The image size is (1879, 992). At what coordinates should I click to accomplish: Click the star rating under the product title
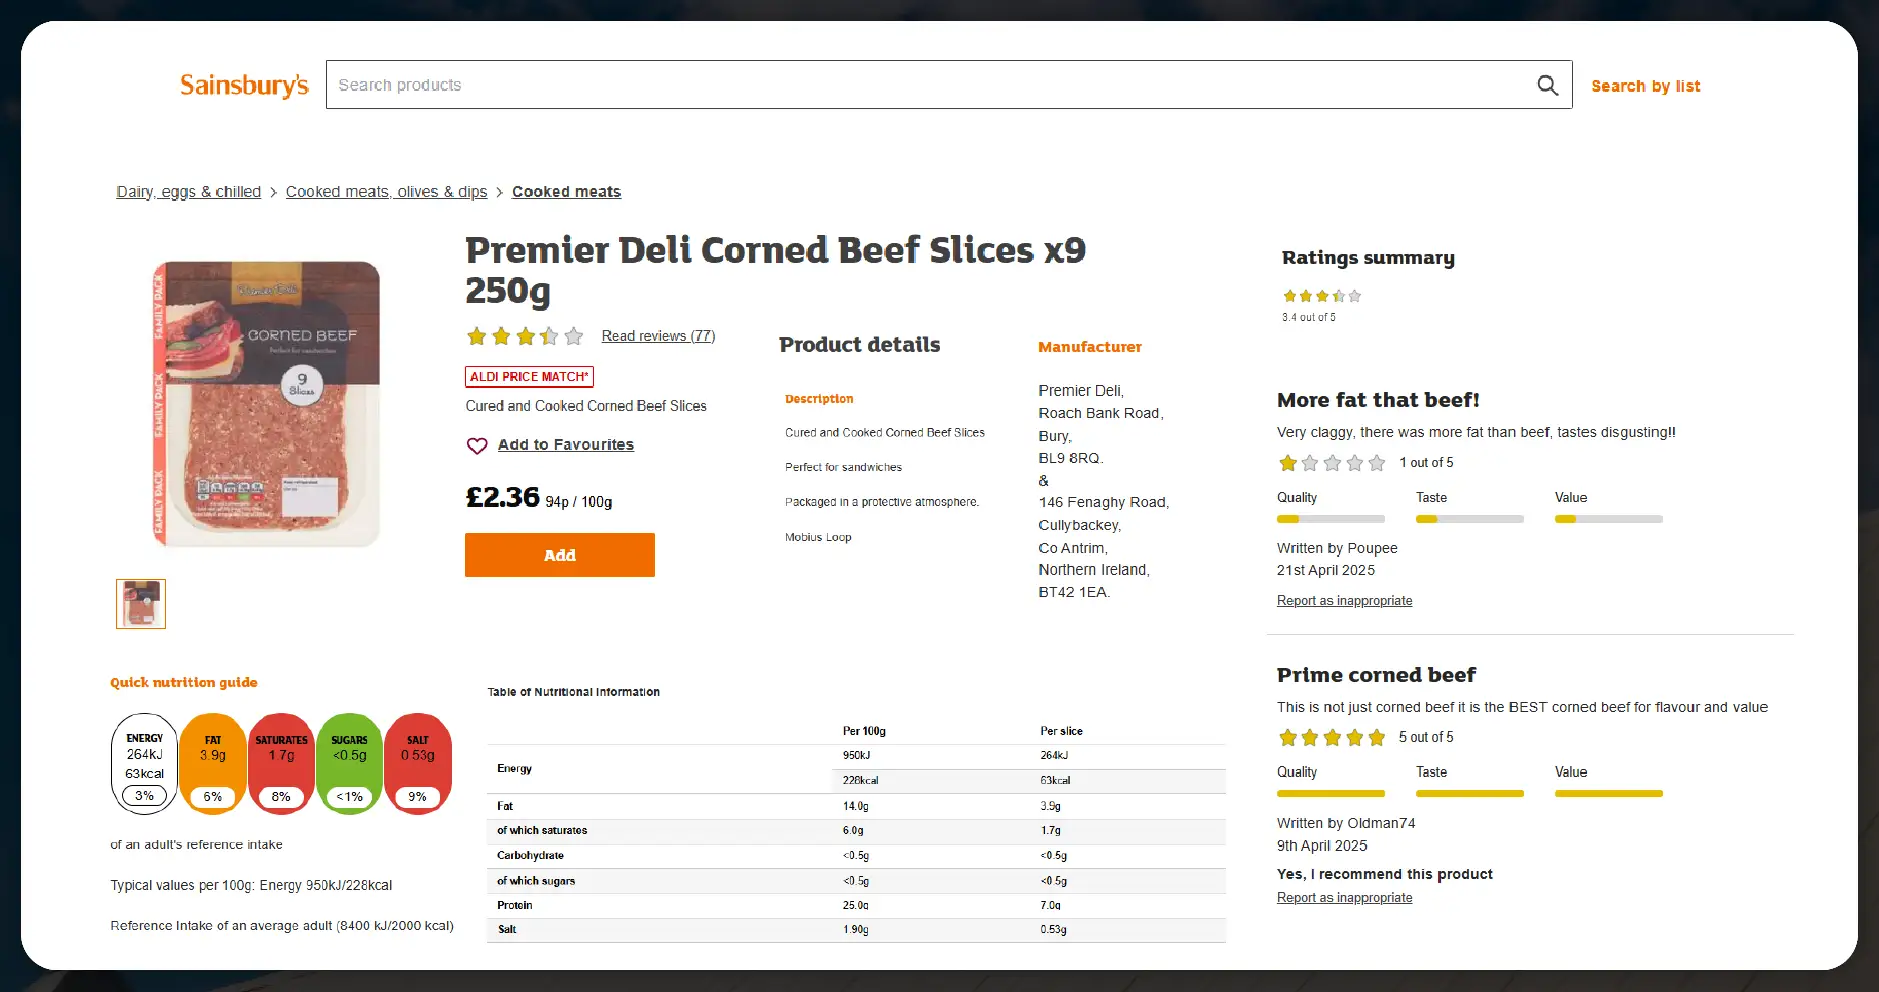click(524, 336)
